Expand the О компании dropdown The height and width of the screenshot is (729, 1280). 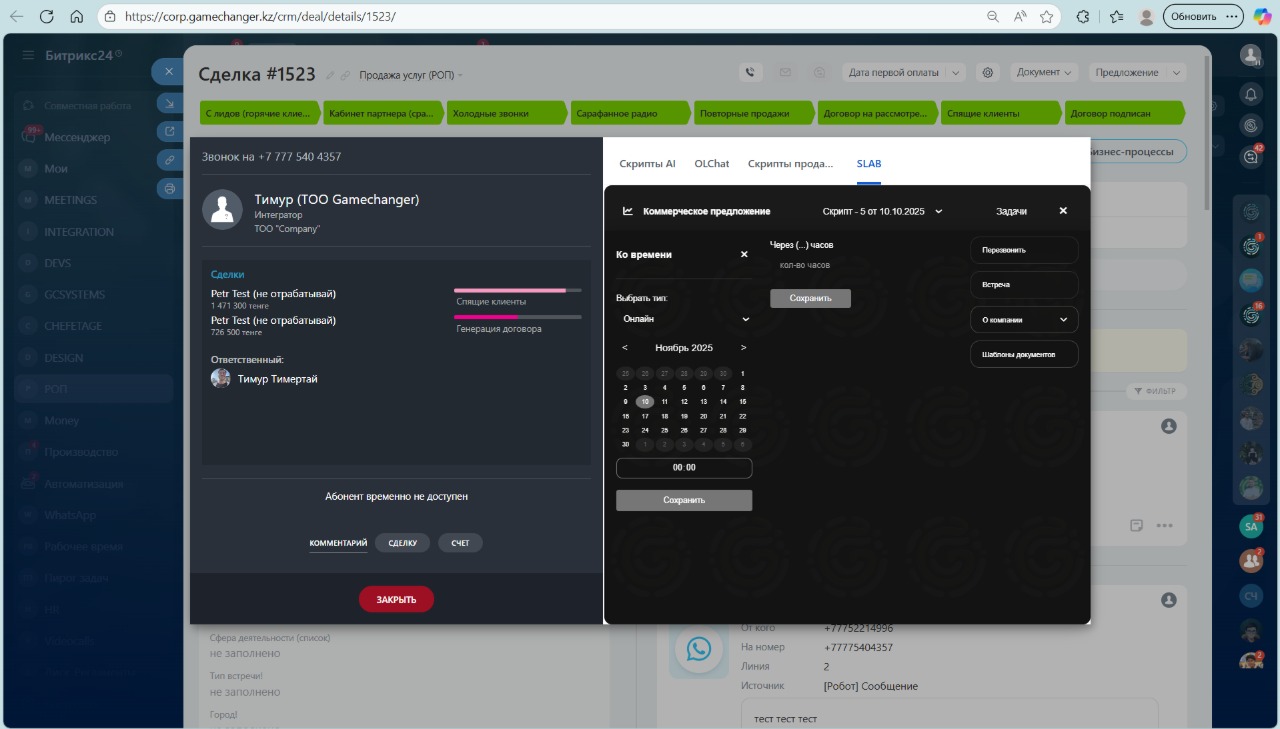1024,320
